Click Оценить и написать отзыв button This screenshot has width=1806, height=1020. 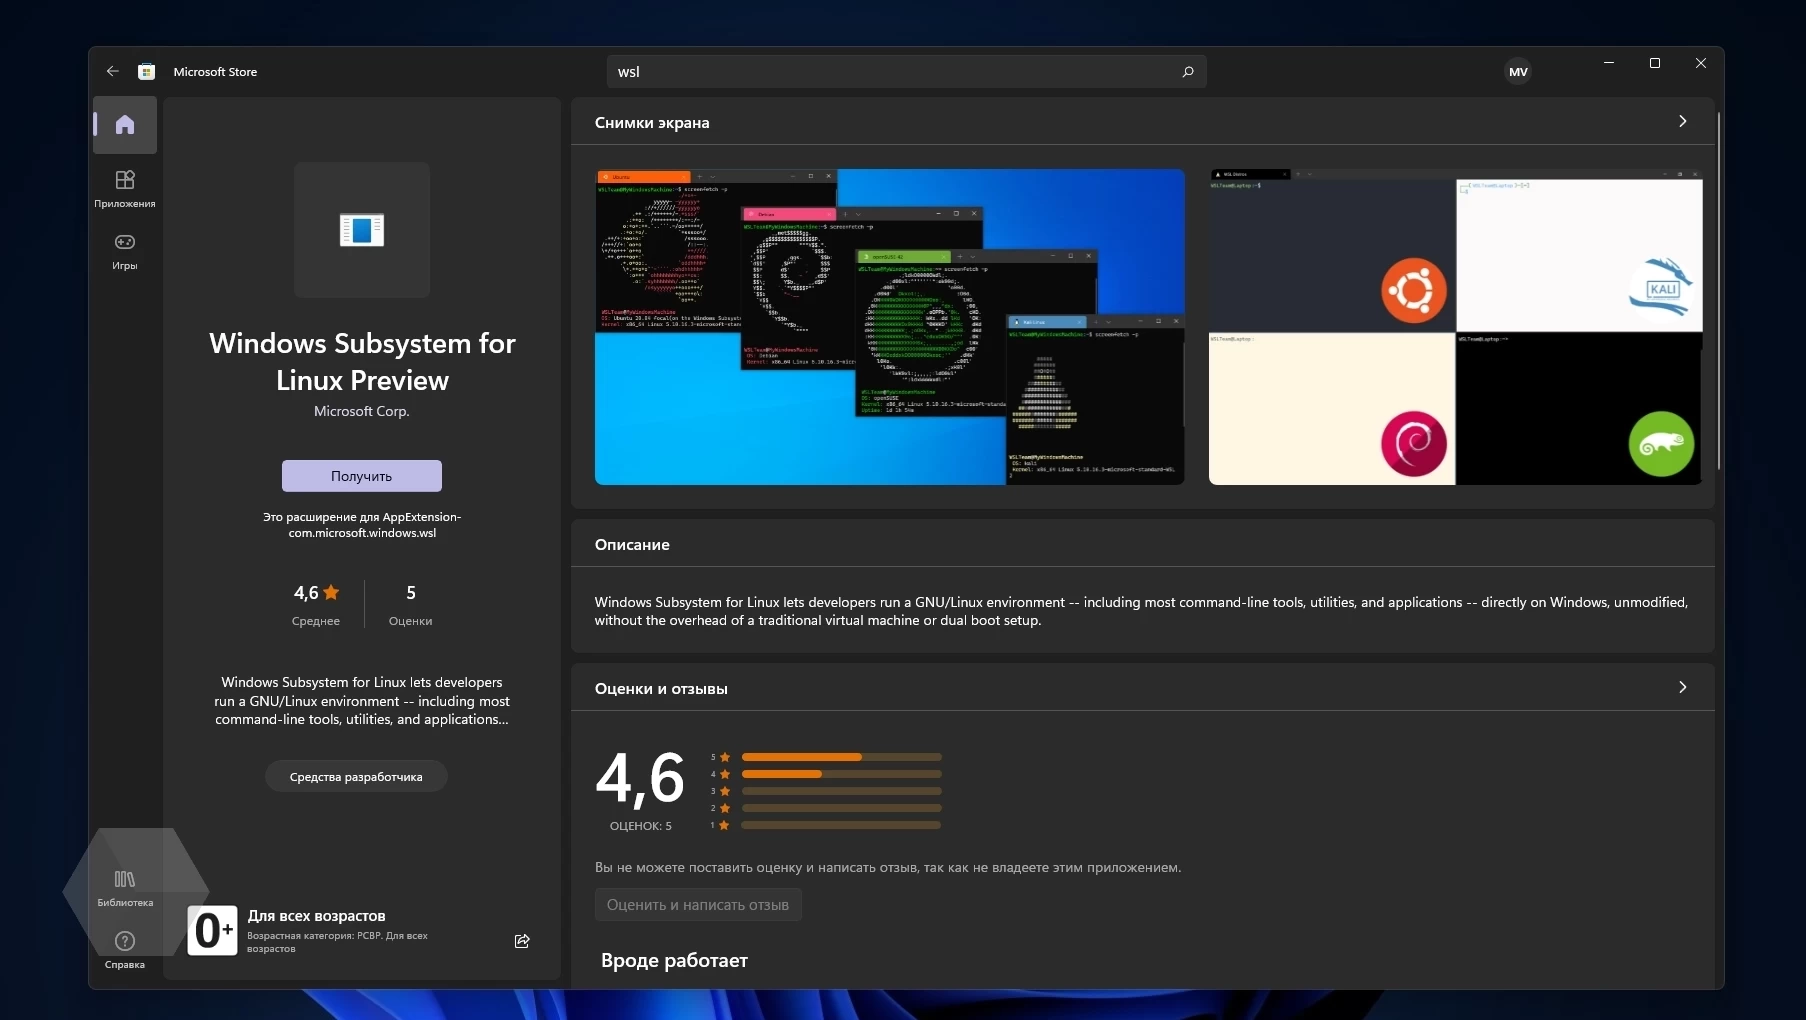coord(698,905)
